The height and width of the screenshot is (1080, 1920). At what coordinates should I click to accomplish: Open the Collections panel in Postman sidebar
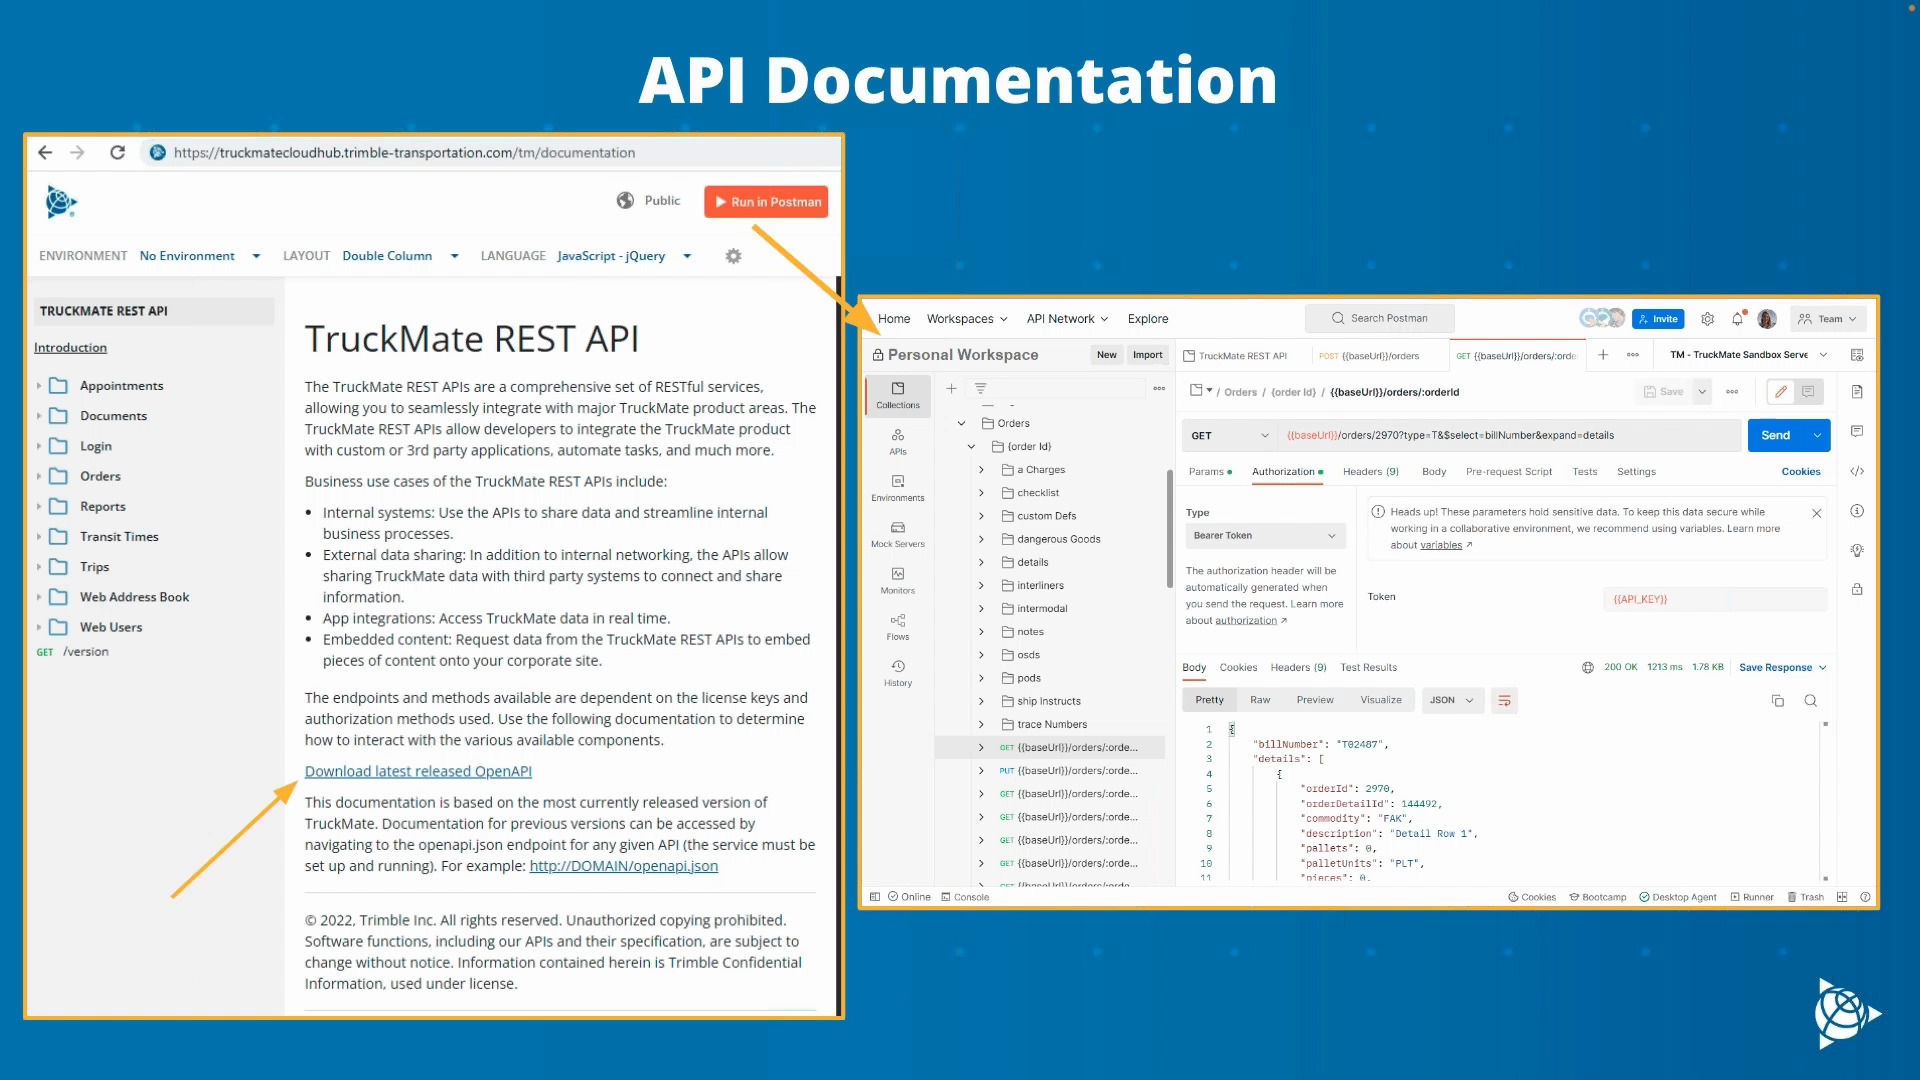point(897,395)
